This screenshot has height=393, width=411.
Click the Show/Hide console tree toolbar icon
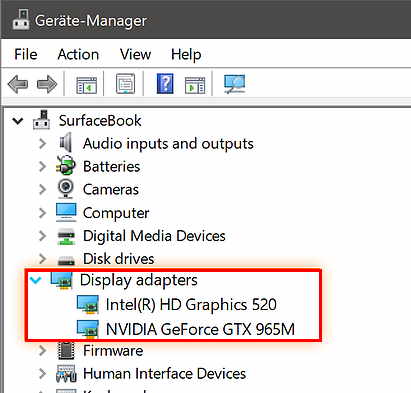coord(86,85)
